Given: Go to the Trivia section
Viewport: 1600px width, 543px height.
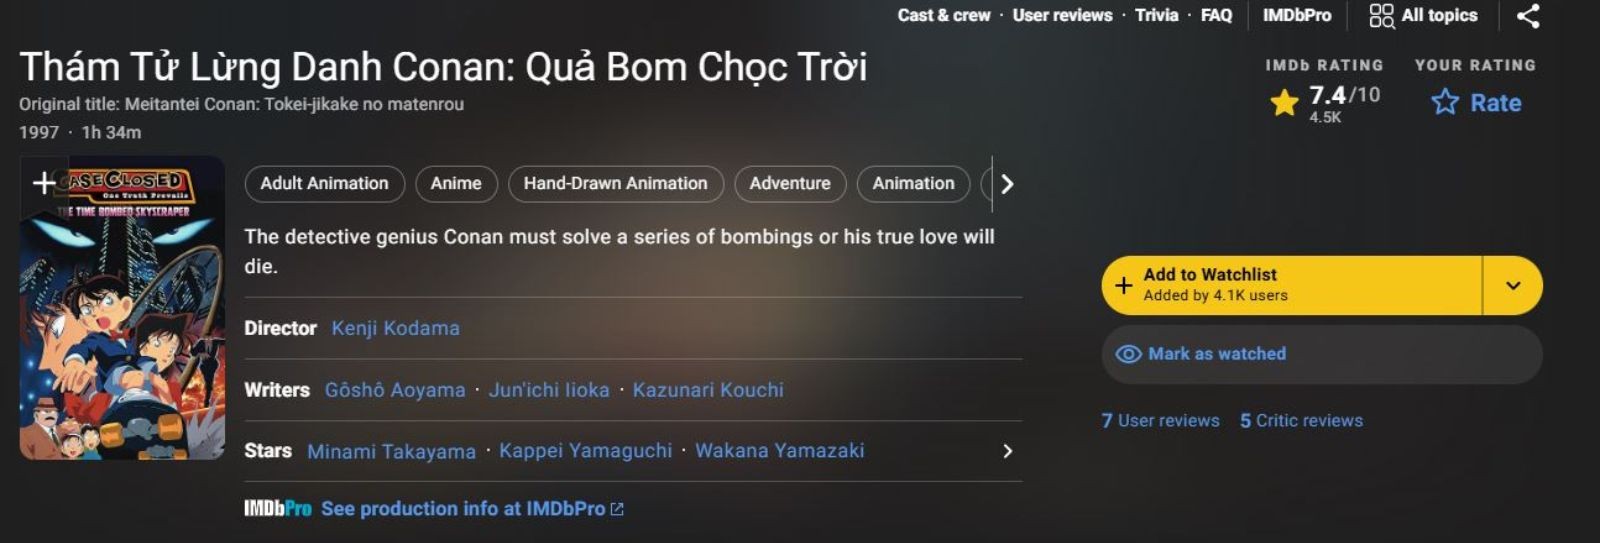Looking at the screenshot, I should click(1156, 15).
